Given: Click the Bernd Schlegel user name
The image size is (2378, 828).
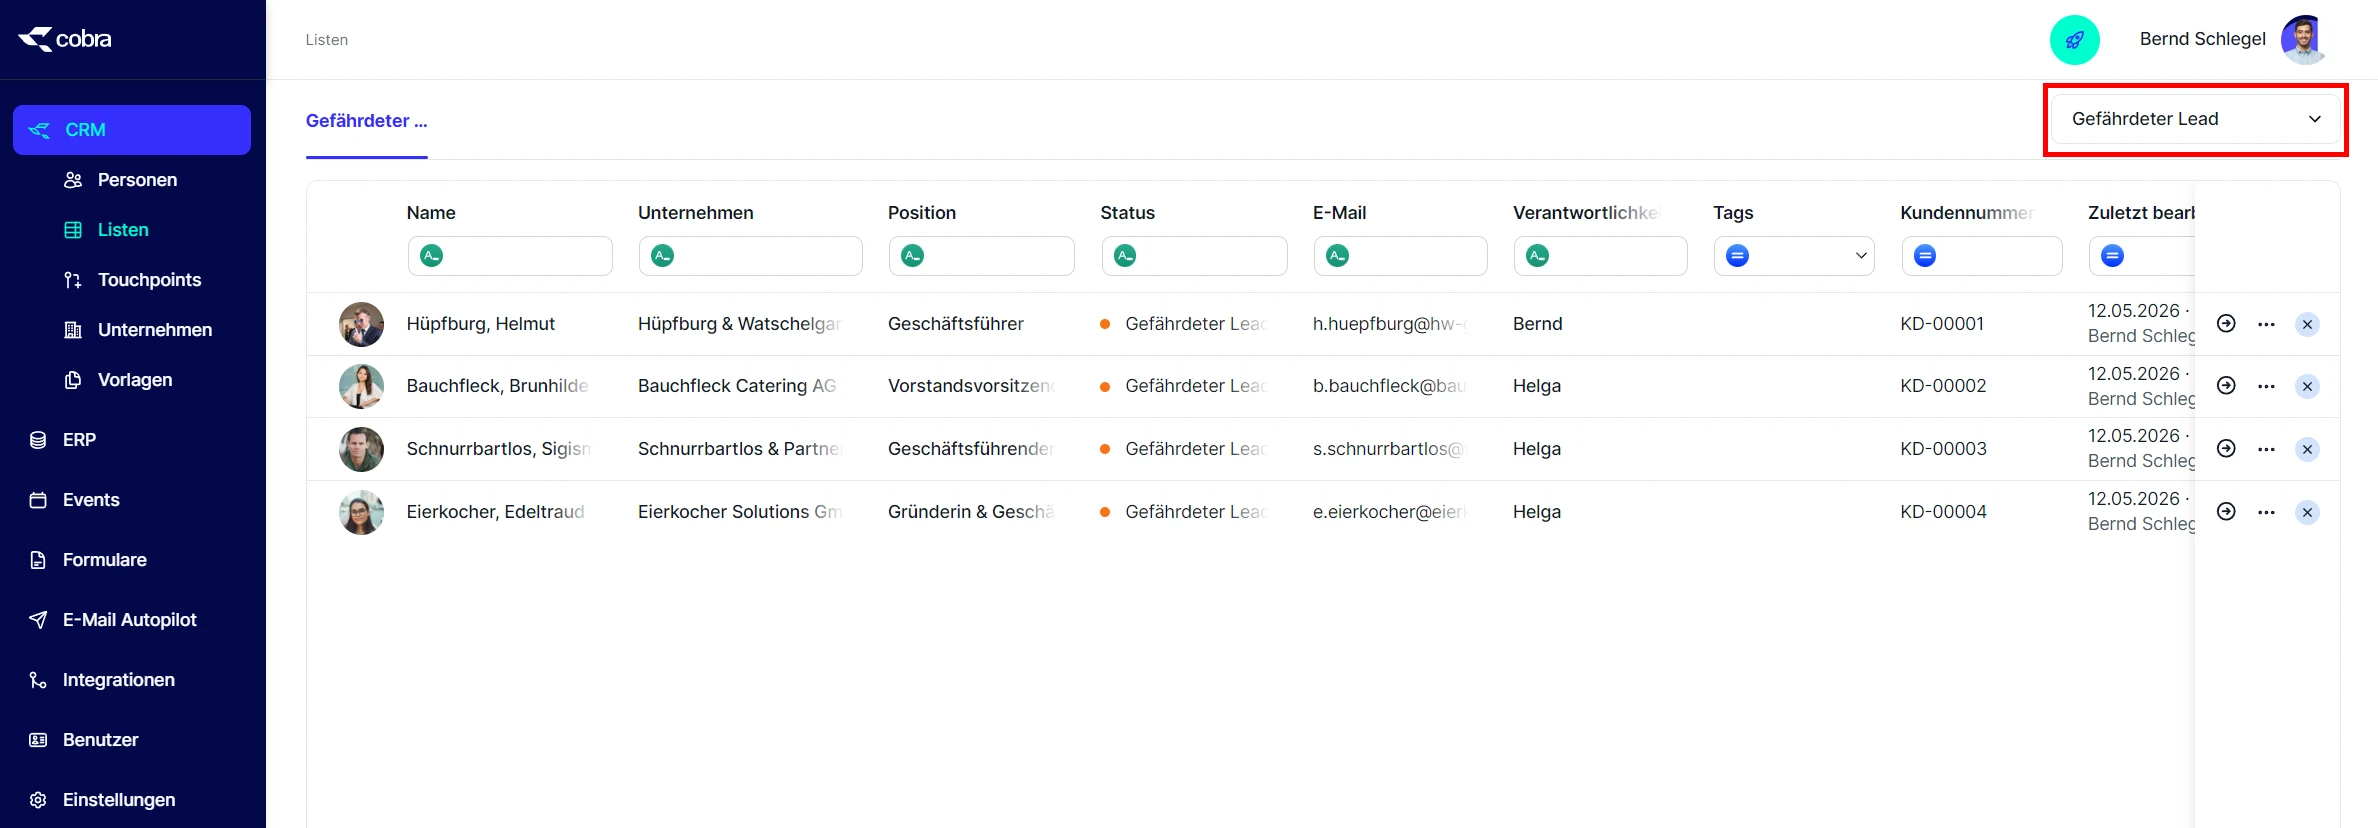Looking at the screenshot, I should [2202, 39].
